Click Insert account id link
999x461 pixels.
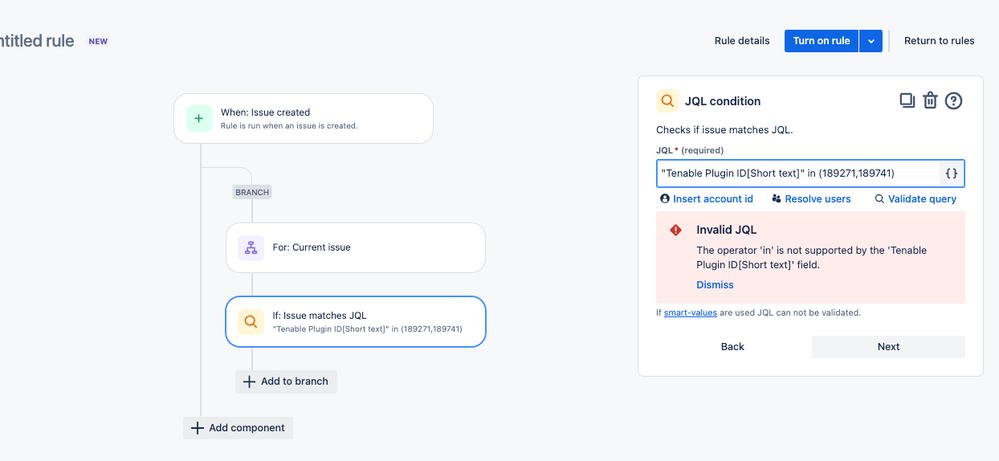tap(707, 199)
